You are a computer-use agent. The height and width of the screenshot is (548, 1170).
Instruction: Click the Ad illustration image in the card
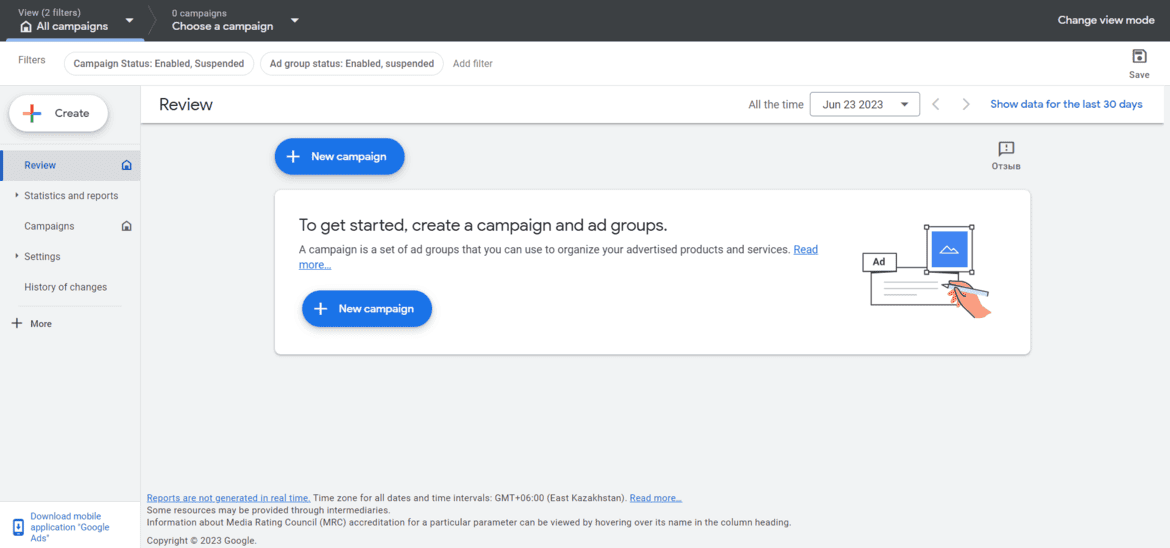coord(926,272)
